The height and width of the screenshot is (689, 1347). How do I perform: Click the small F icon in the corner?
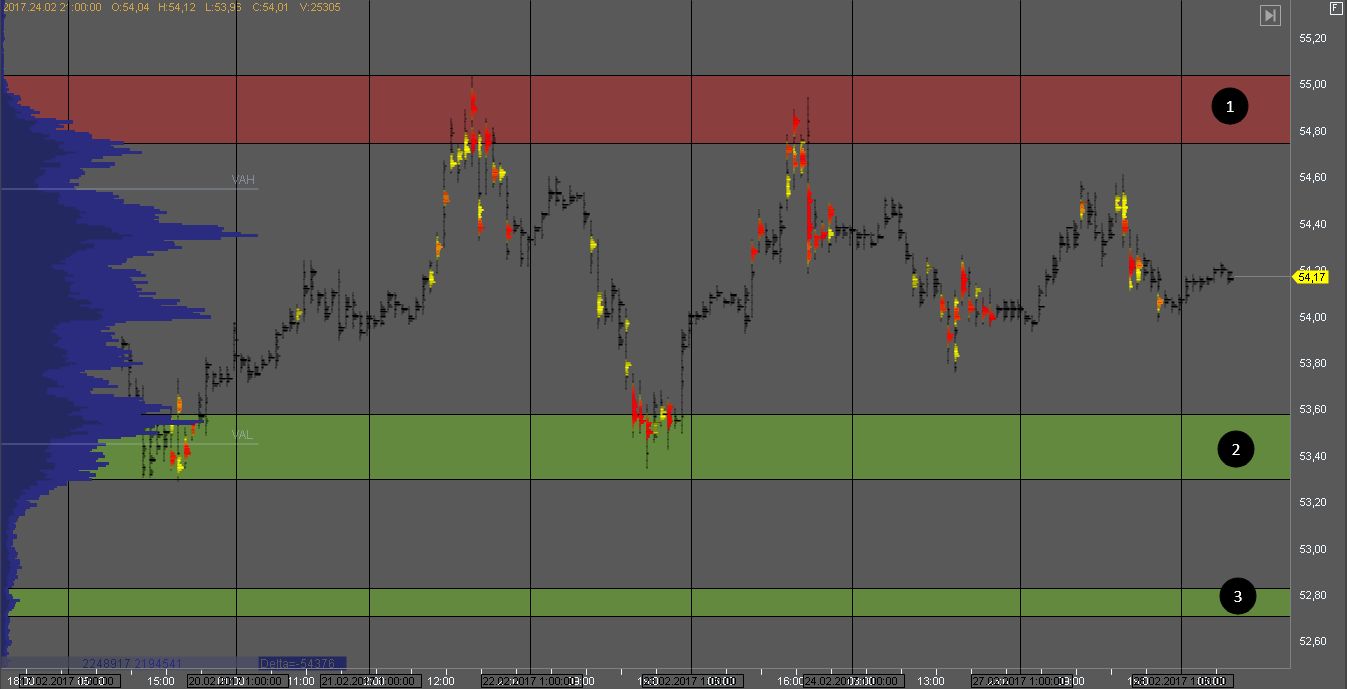[1335, 9]
